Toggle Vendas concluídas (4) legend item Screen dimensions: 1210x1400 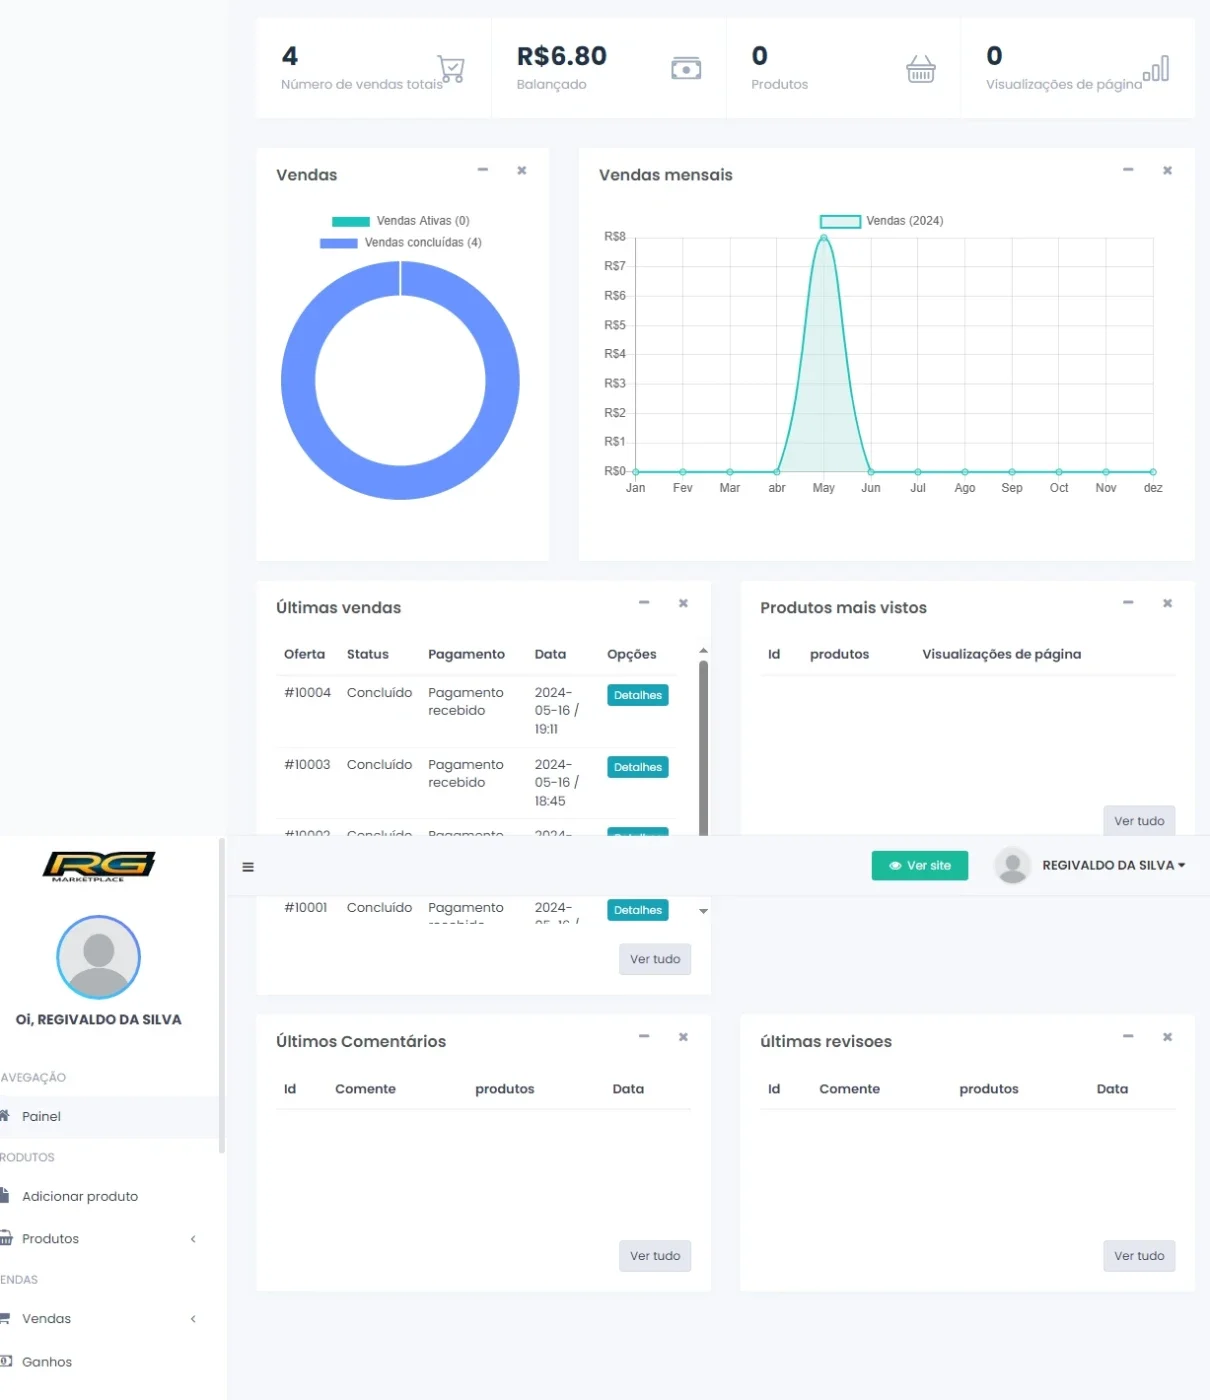pos(401,243)
